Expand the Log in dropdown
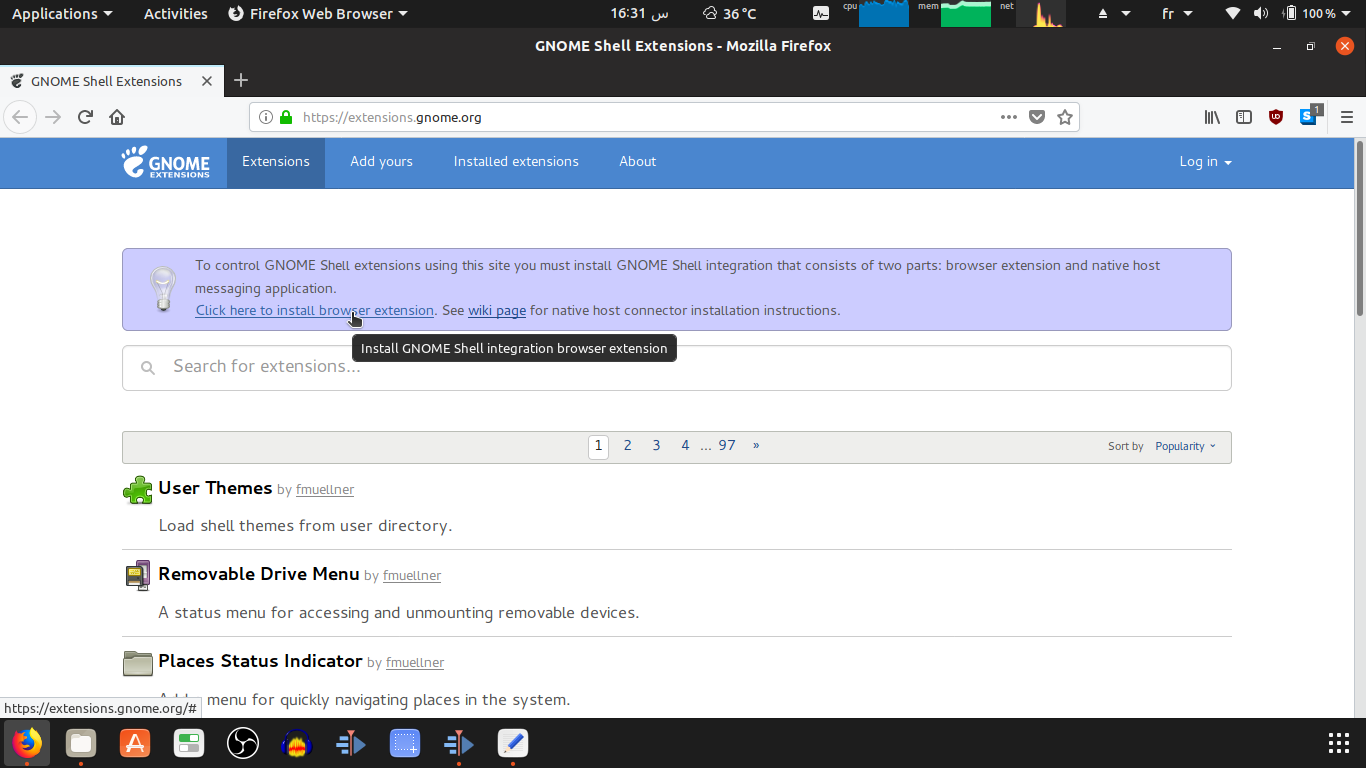This screenshot has height=768, width=1366. point(1205,162)
